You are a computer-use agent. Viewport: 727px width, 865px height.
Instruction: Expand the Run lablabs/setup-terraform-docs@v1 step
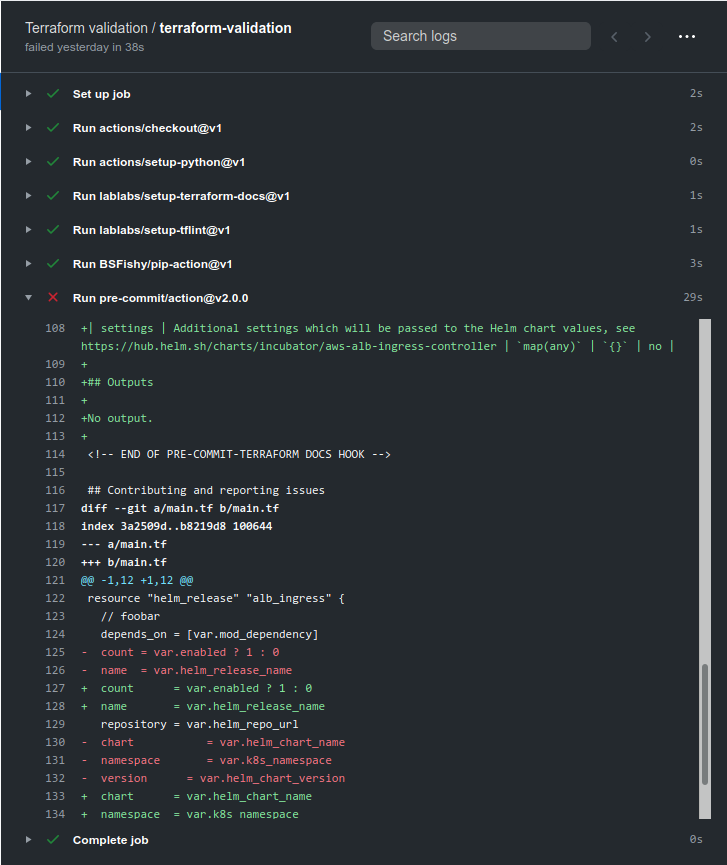[x=28, y=195]
